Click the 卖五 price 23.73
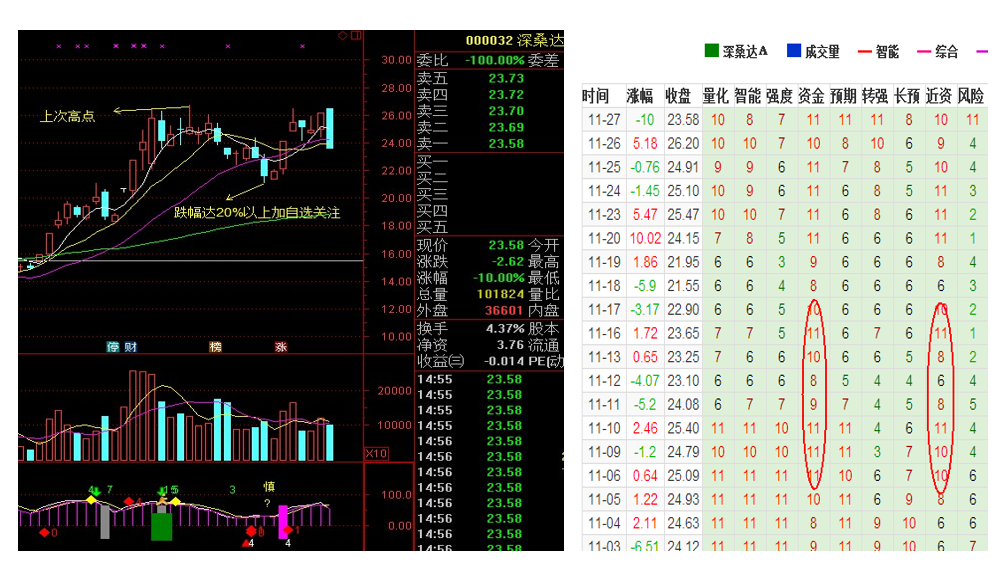The height and width of the screenshot is (573, 1002). coord(506,78)
